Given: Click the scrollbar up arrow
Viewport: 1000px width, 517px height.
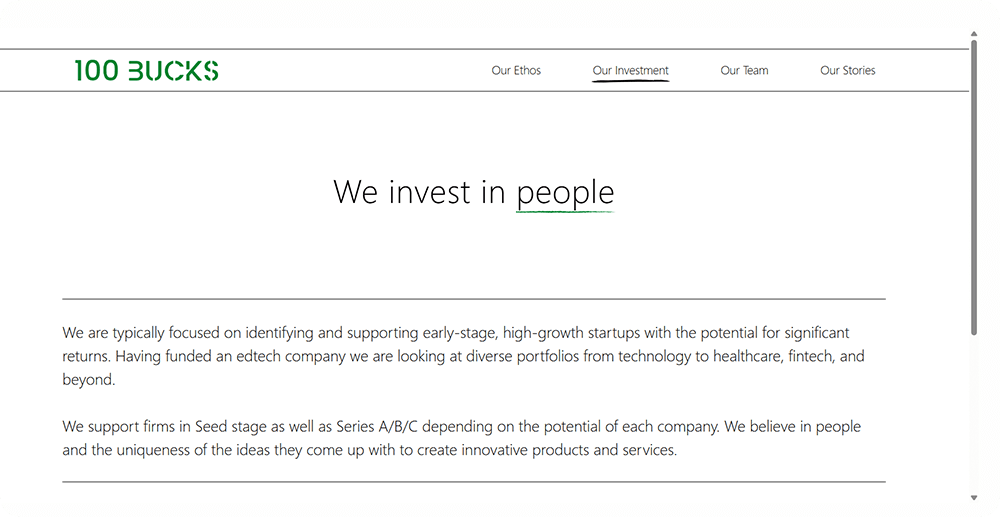Looking at the screenshot, I should click(974, 34).
